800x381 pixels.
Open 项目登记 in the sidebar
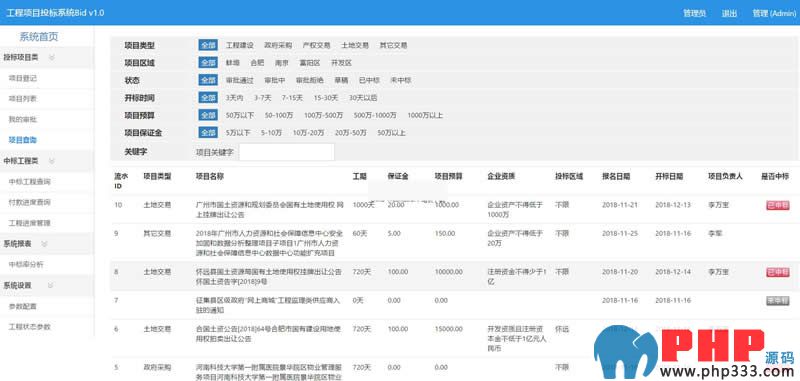(x=22, y=79)
